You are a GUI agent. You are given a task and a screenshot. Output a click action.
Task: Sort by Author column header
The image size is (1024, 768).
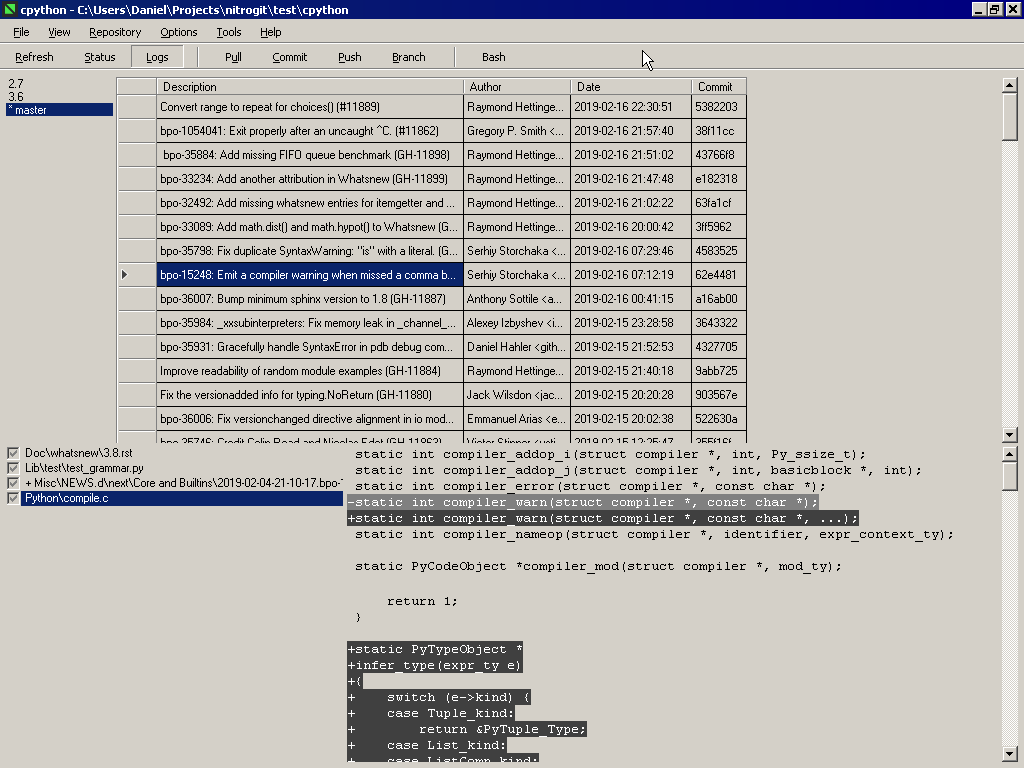517,86
